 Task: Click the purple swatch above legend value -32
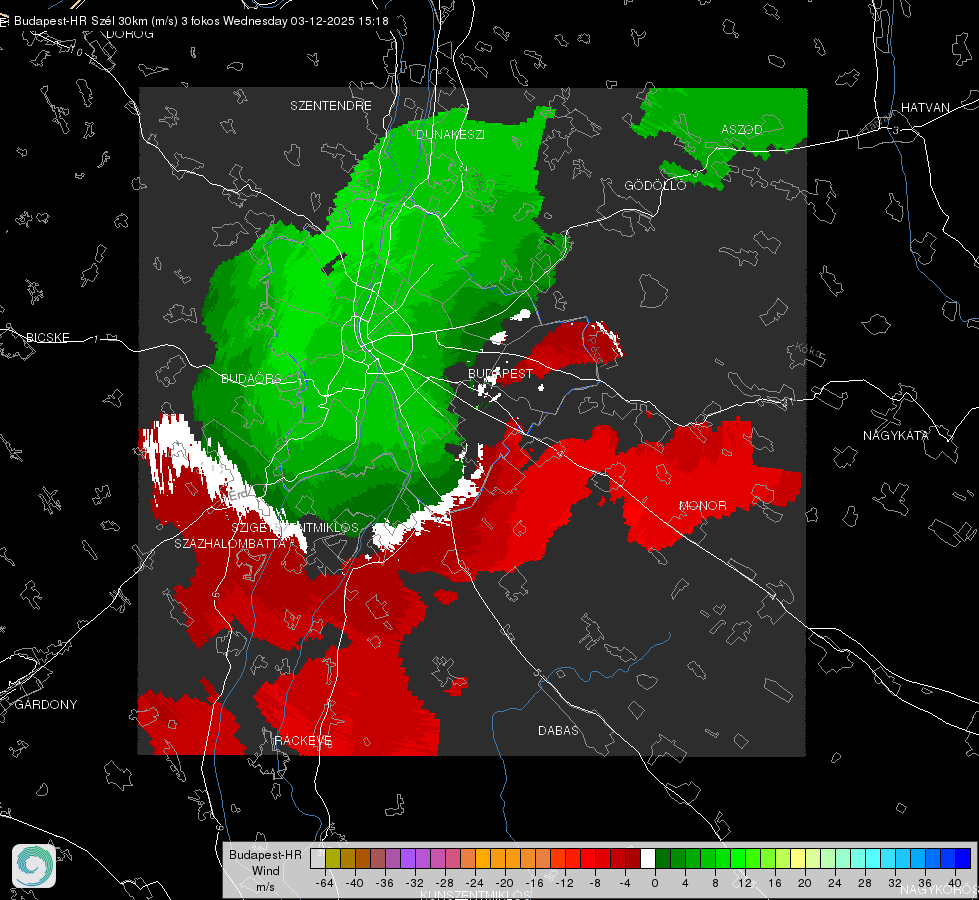pos(407,858)
